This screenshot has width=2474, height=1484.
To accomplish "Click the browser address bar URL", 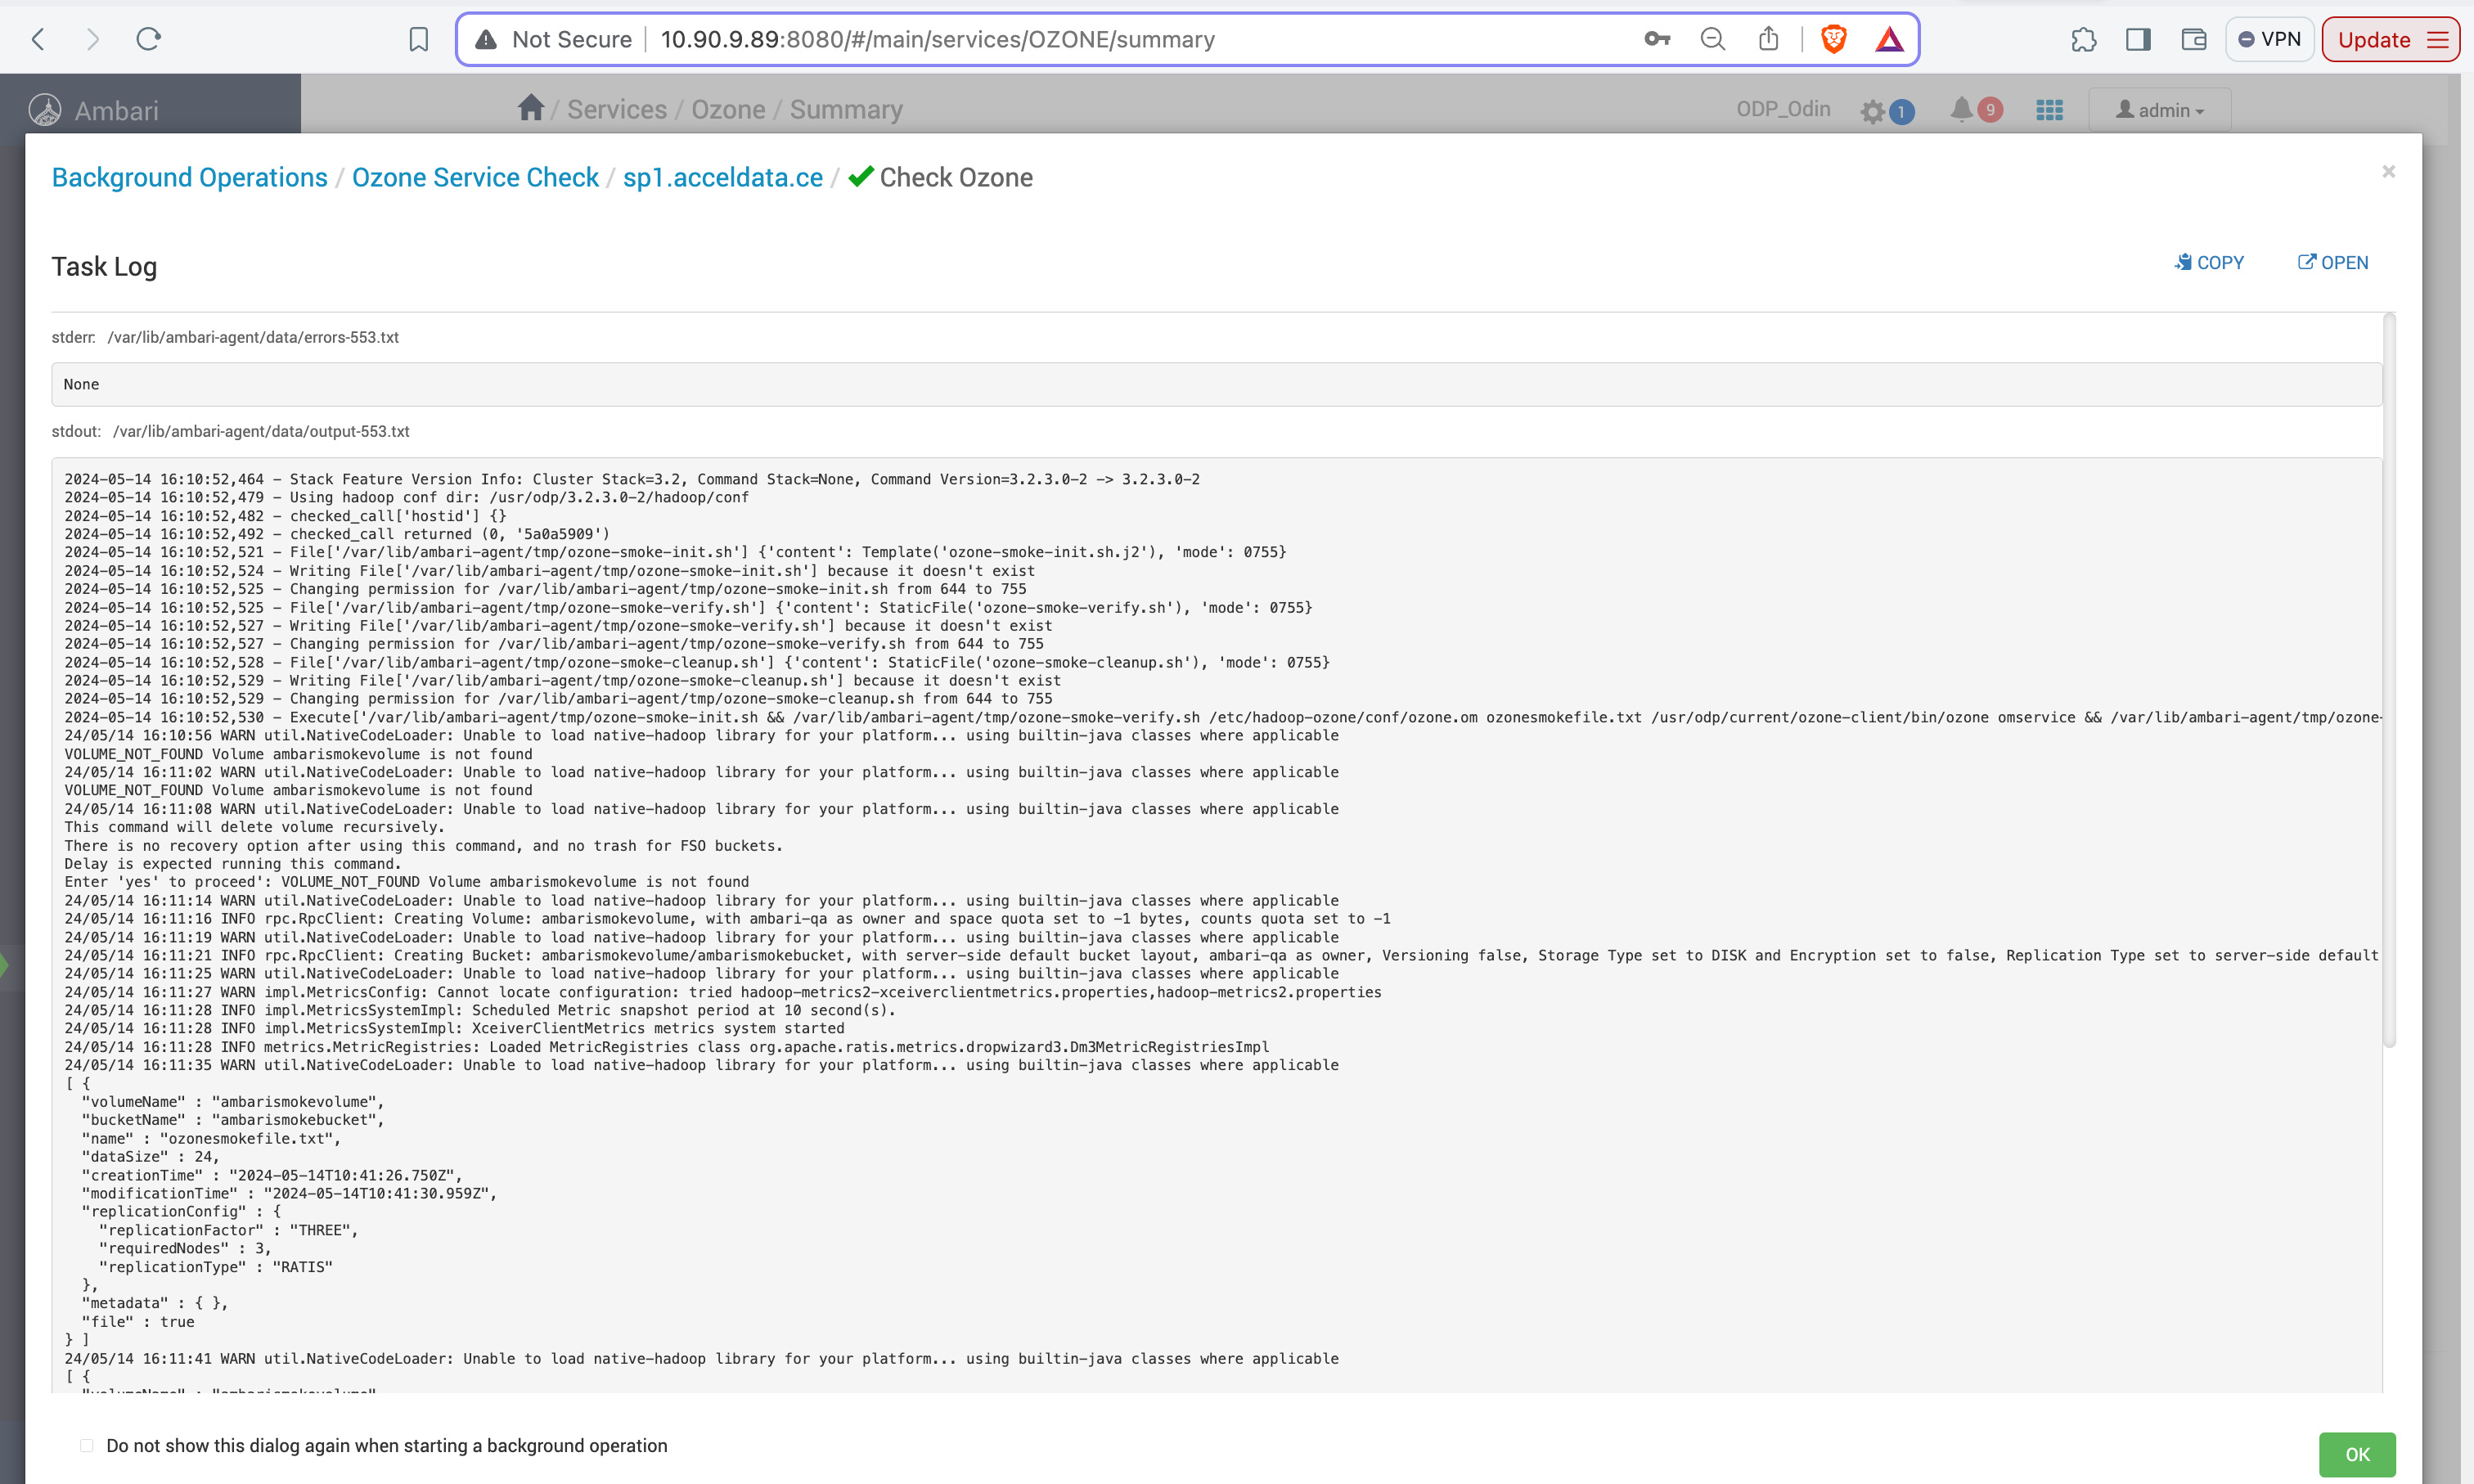I will tap(938, 39).
